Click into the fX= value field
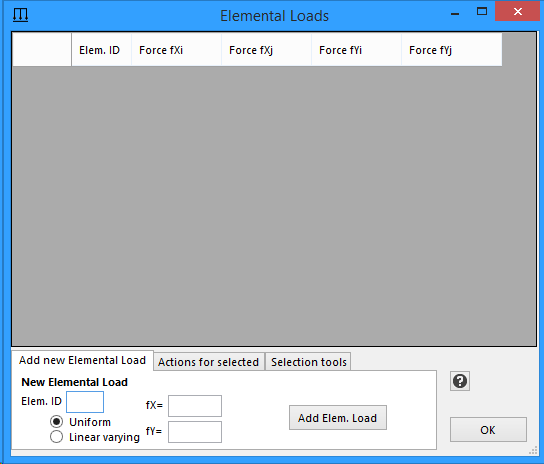 195,406
